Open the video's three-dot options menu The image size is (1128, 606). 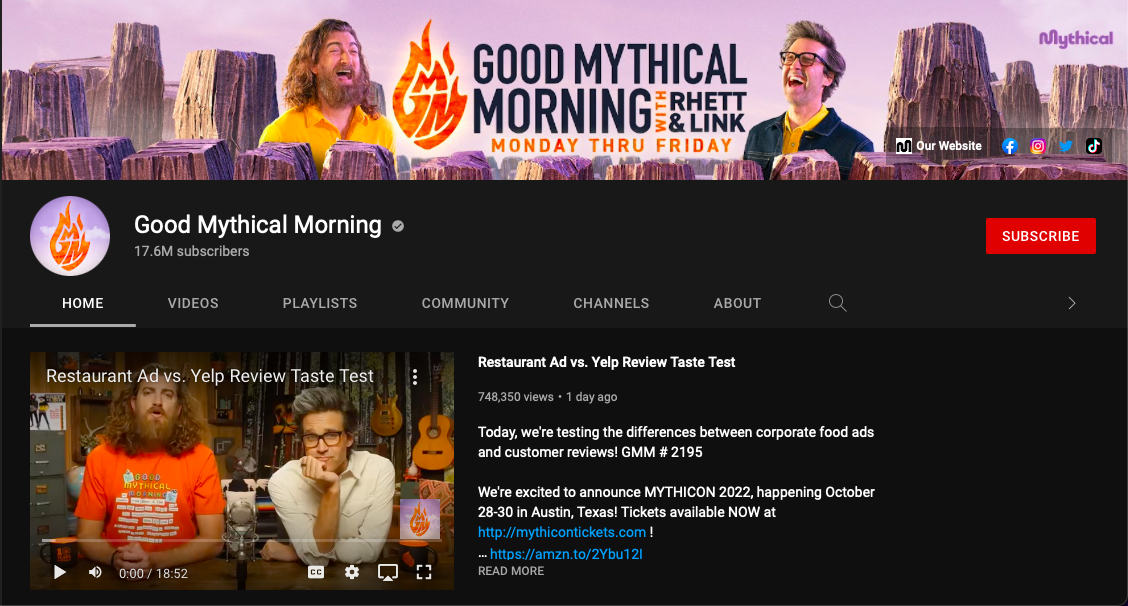pyautogui.click(x=415, y=376)
